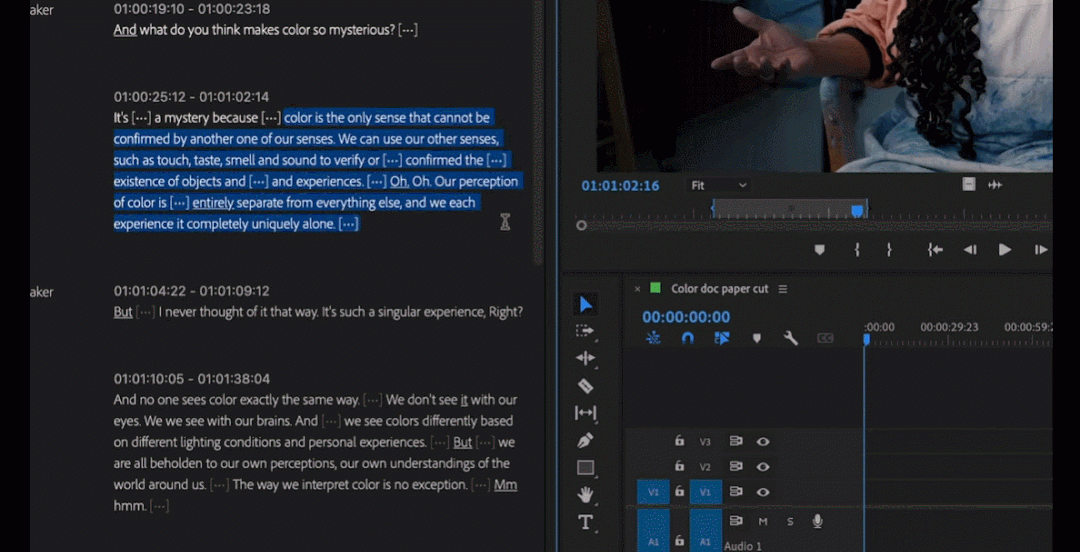The width and height of the screenshot is (1080, 552).
Task: Select the Slip tool
Action: [x=585, y=413]
